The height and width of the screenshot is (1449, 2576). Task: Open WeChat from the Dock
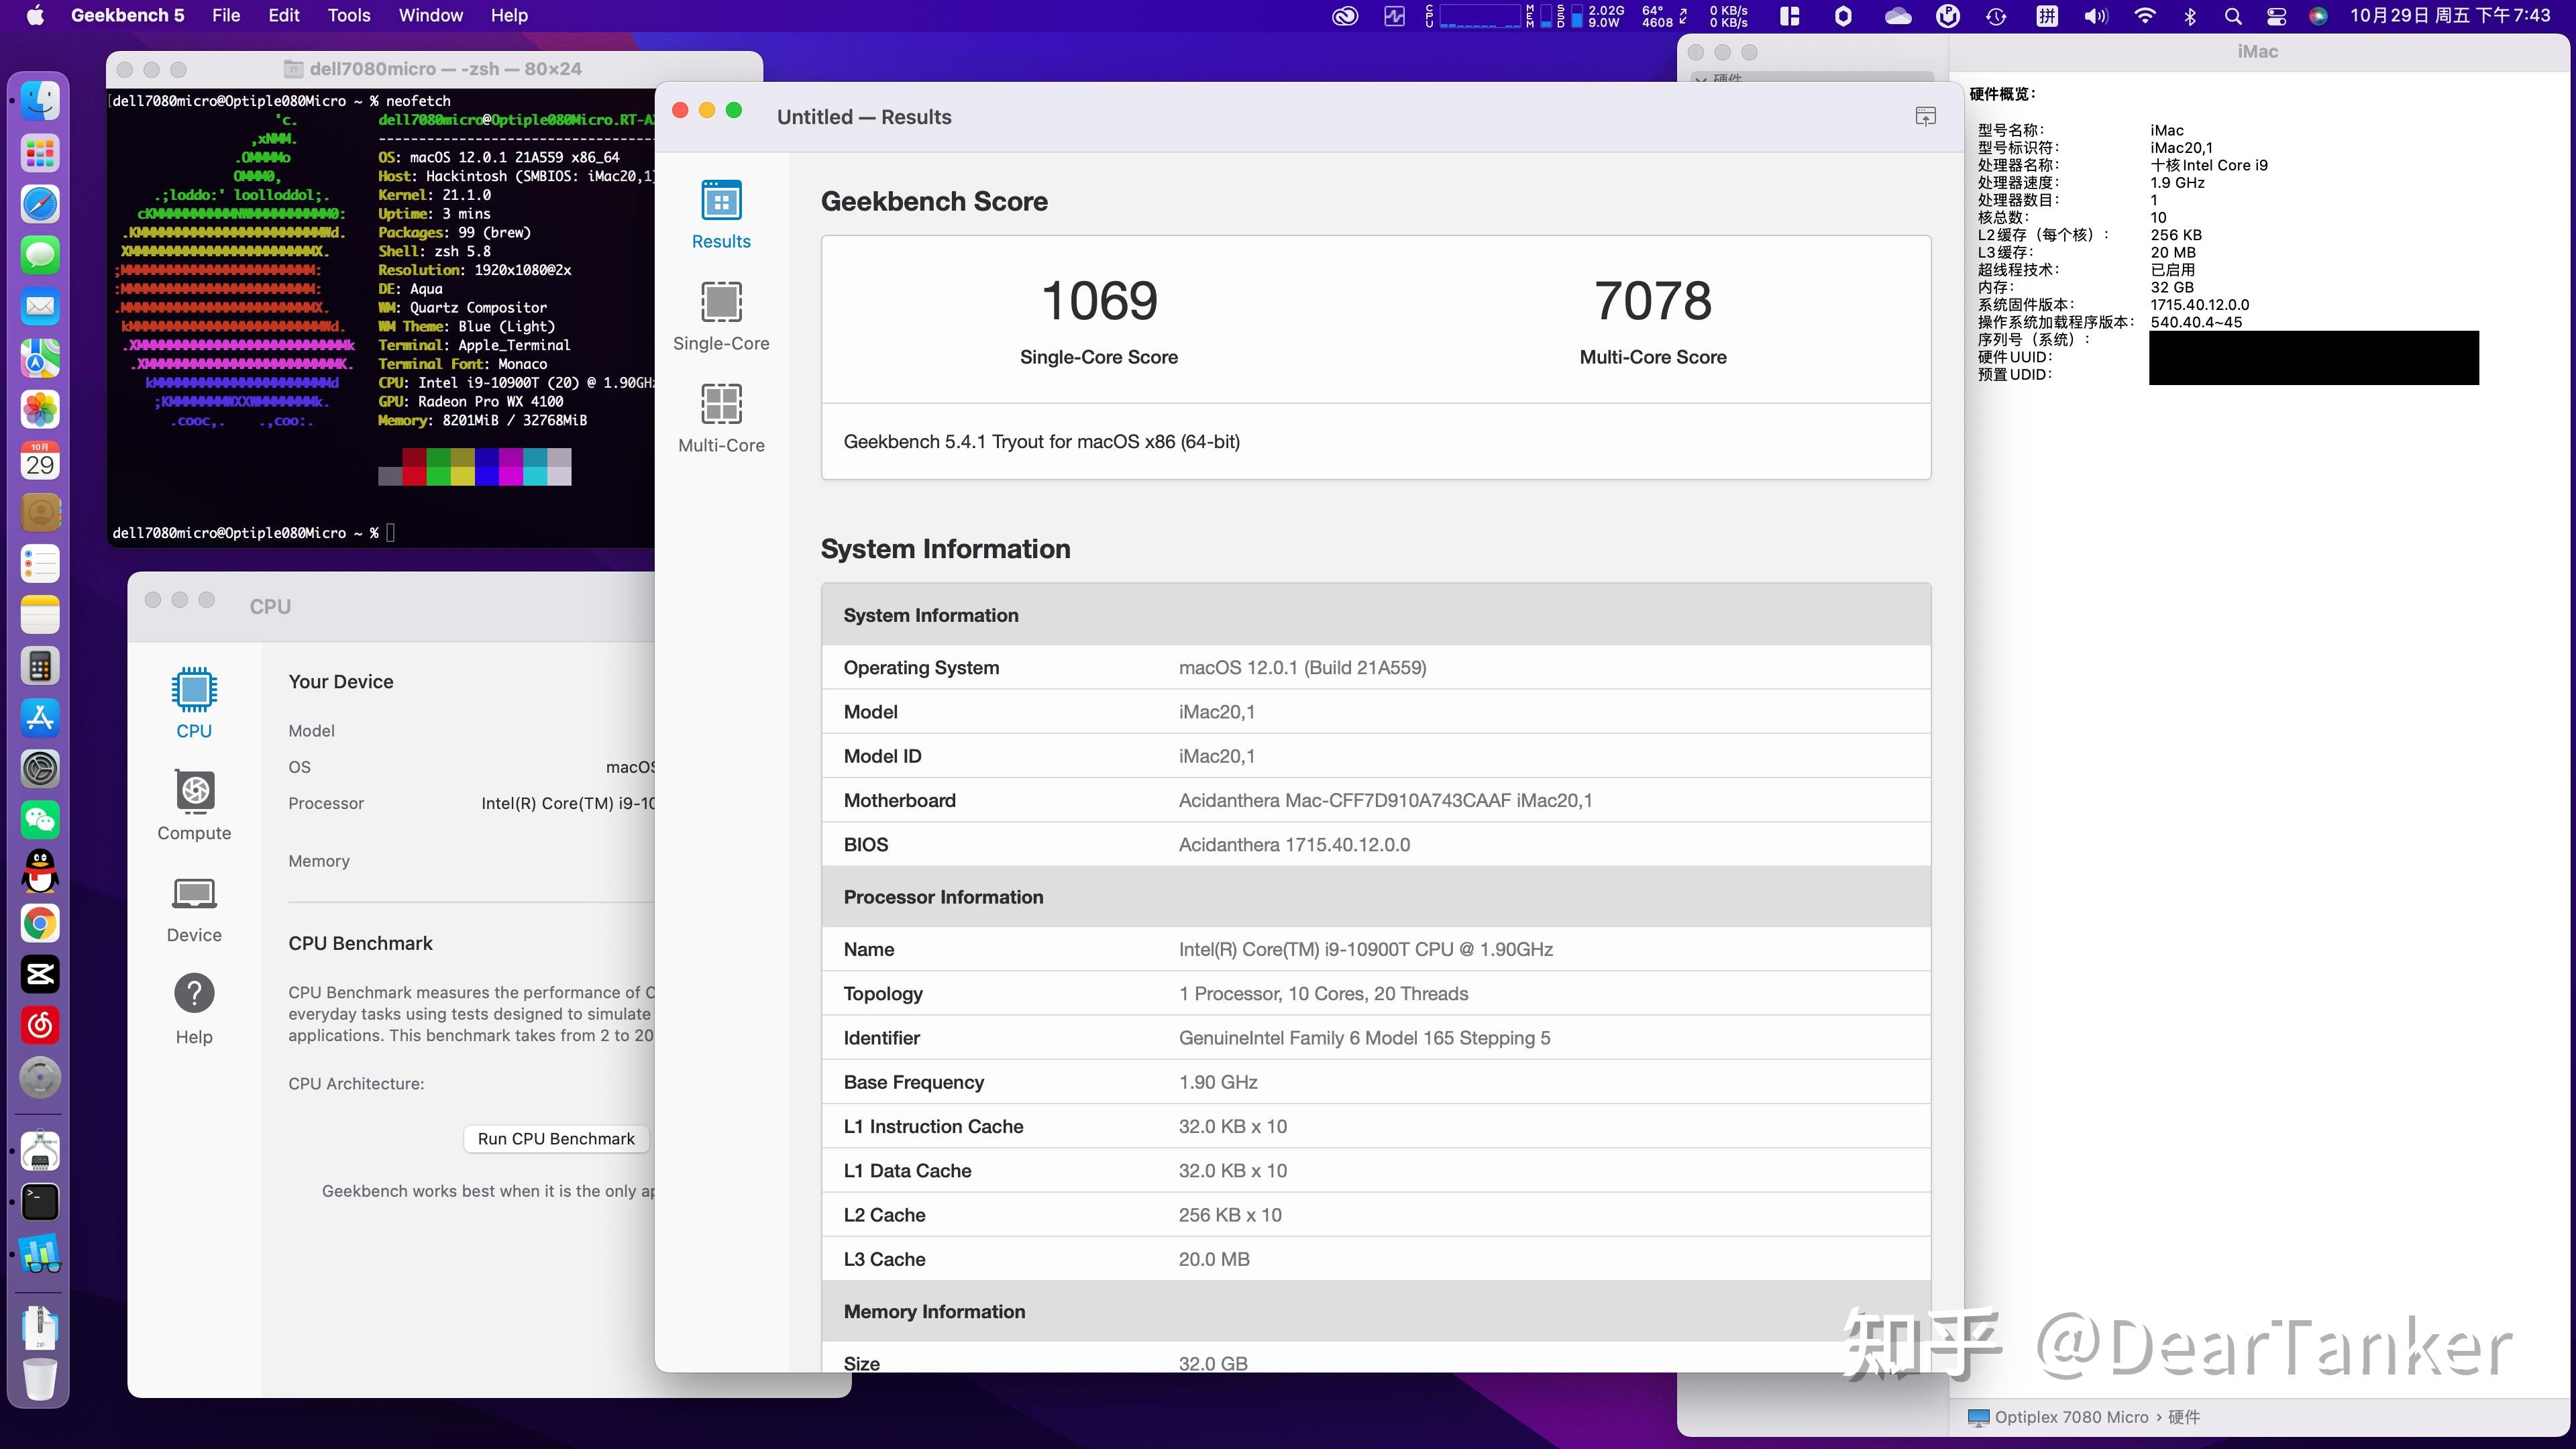coord(40,820)
